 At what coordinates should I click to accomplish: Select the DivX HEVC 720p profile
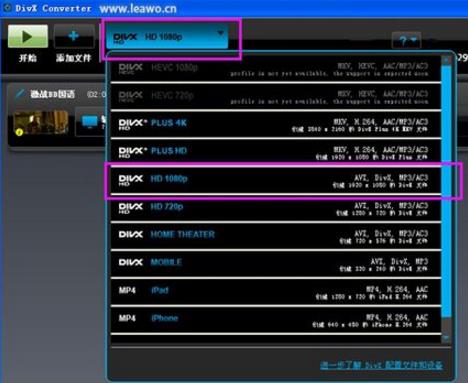click(276, 97)
